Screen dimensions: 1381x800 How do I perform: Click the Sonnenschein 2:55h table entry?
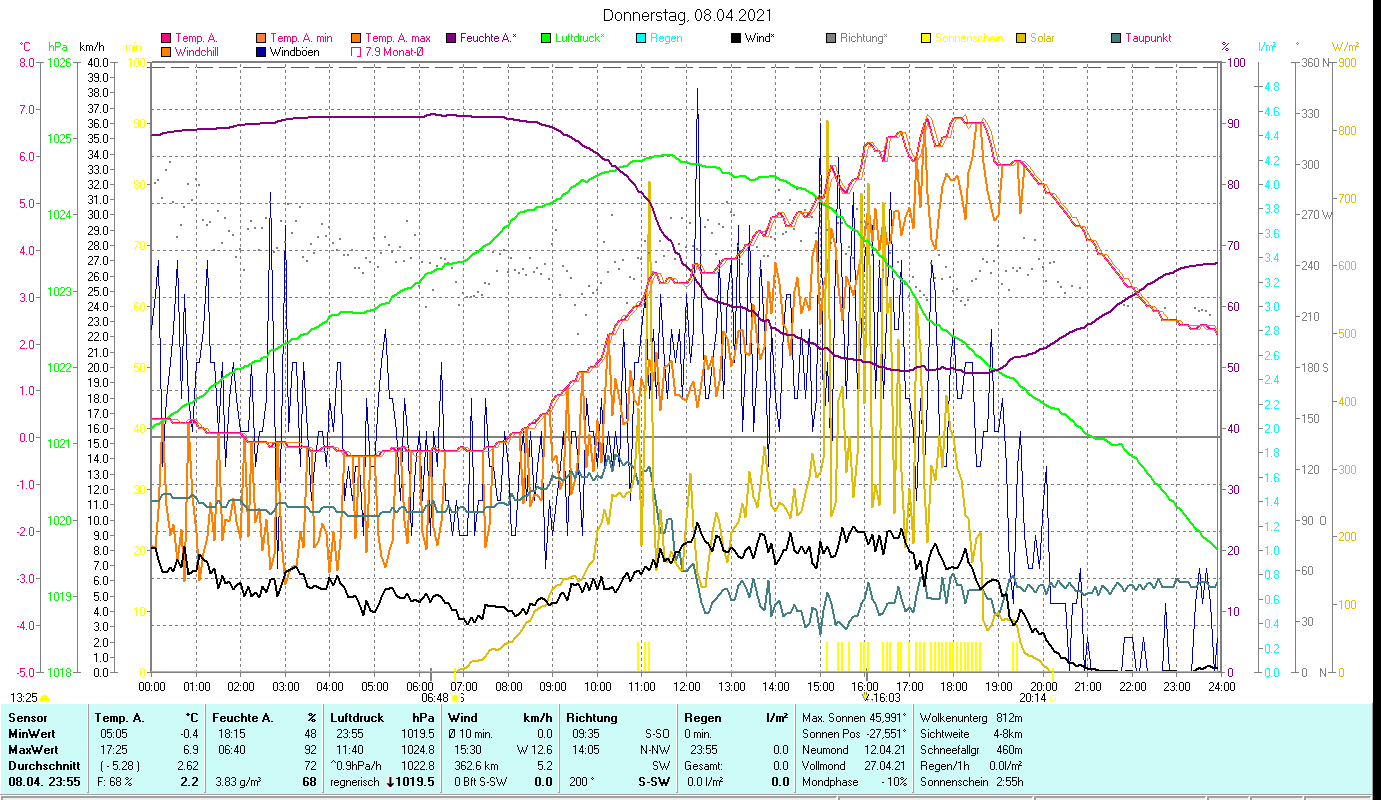tap(971, 782)
